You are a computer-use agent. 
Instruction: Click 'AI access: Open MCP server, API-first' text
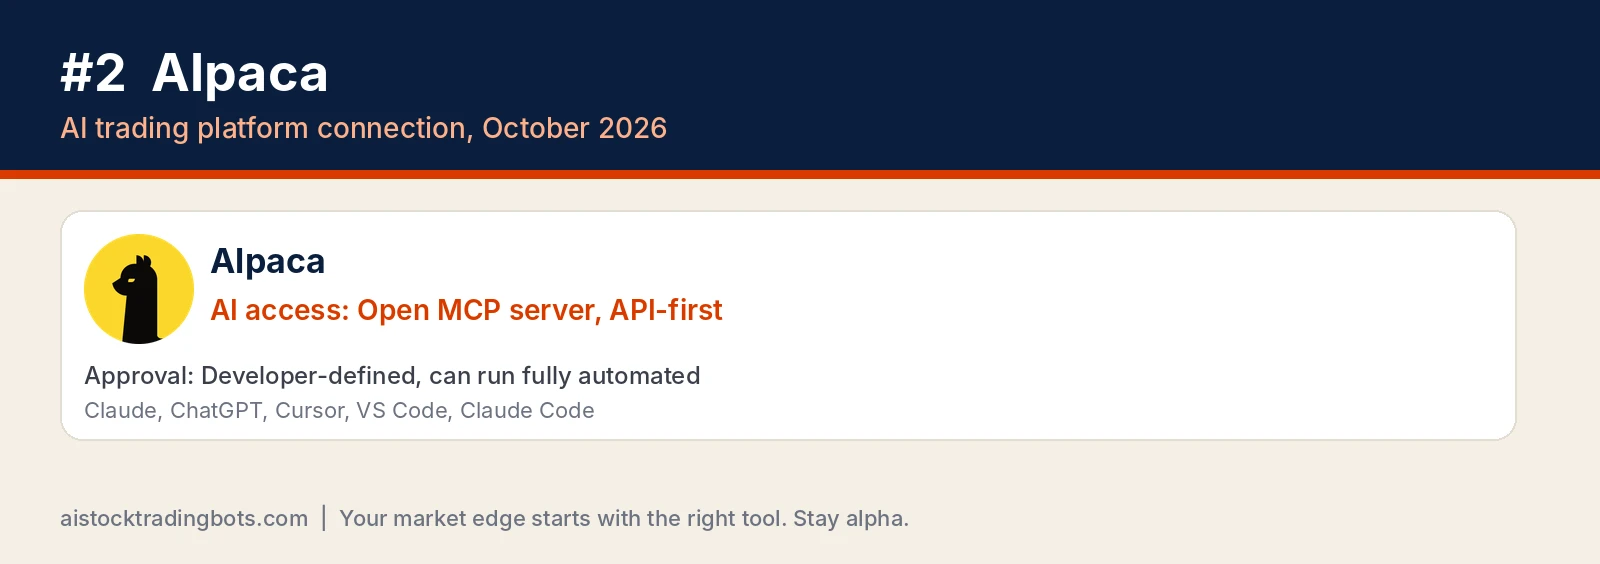466,310
